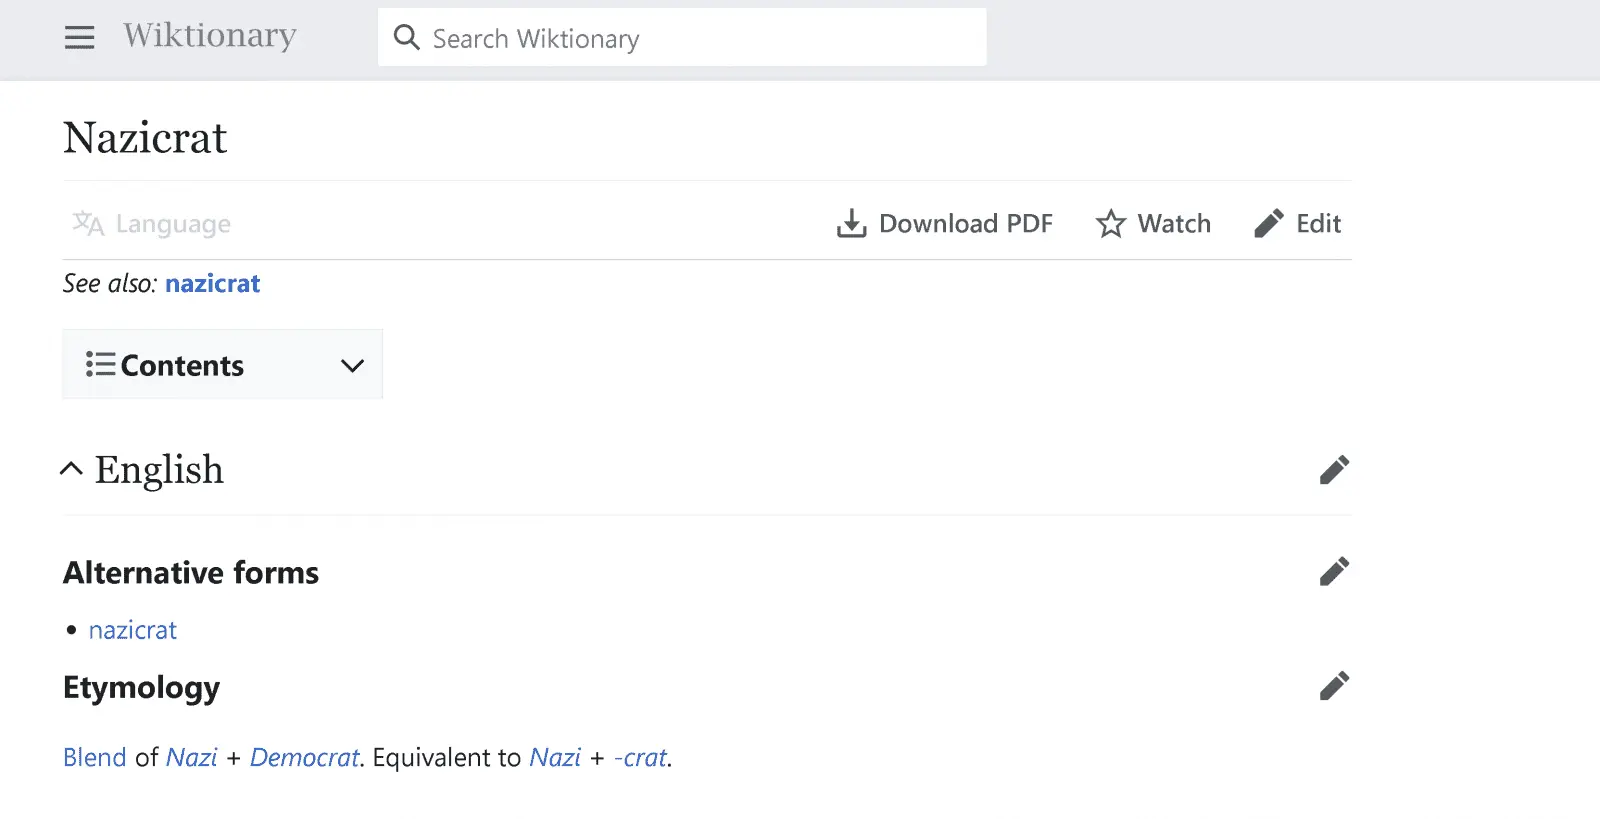Screen dimensions: 1600x819
Task: Click the Download PDF icon
Action: [851, 223]
